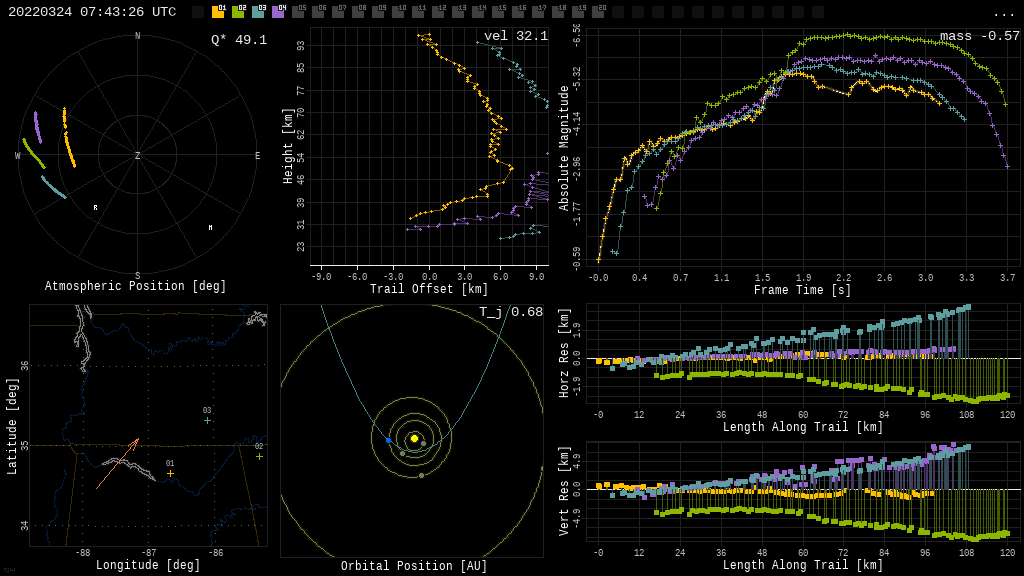The height and width of the screenshot is (576, 1024).
Task: Click the R marker in sky plot
Action: point(96,208)
